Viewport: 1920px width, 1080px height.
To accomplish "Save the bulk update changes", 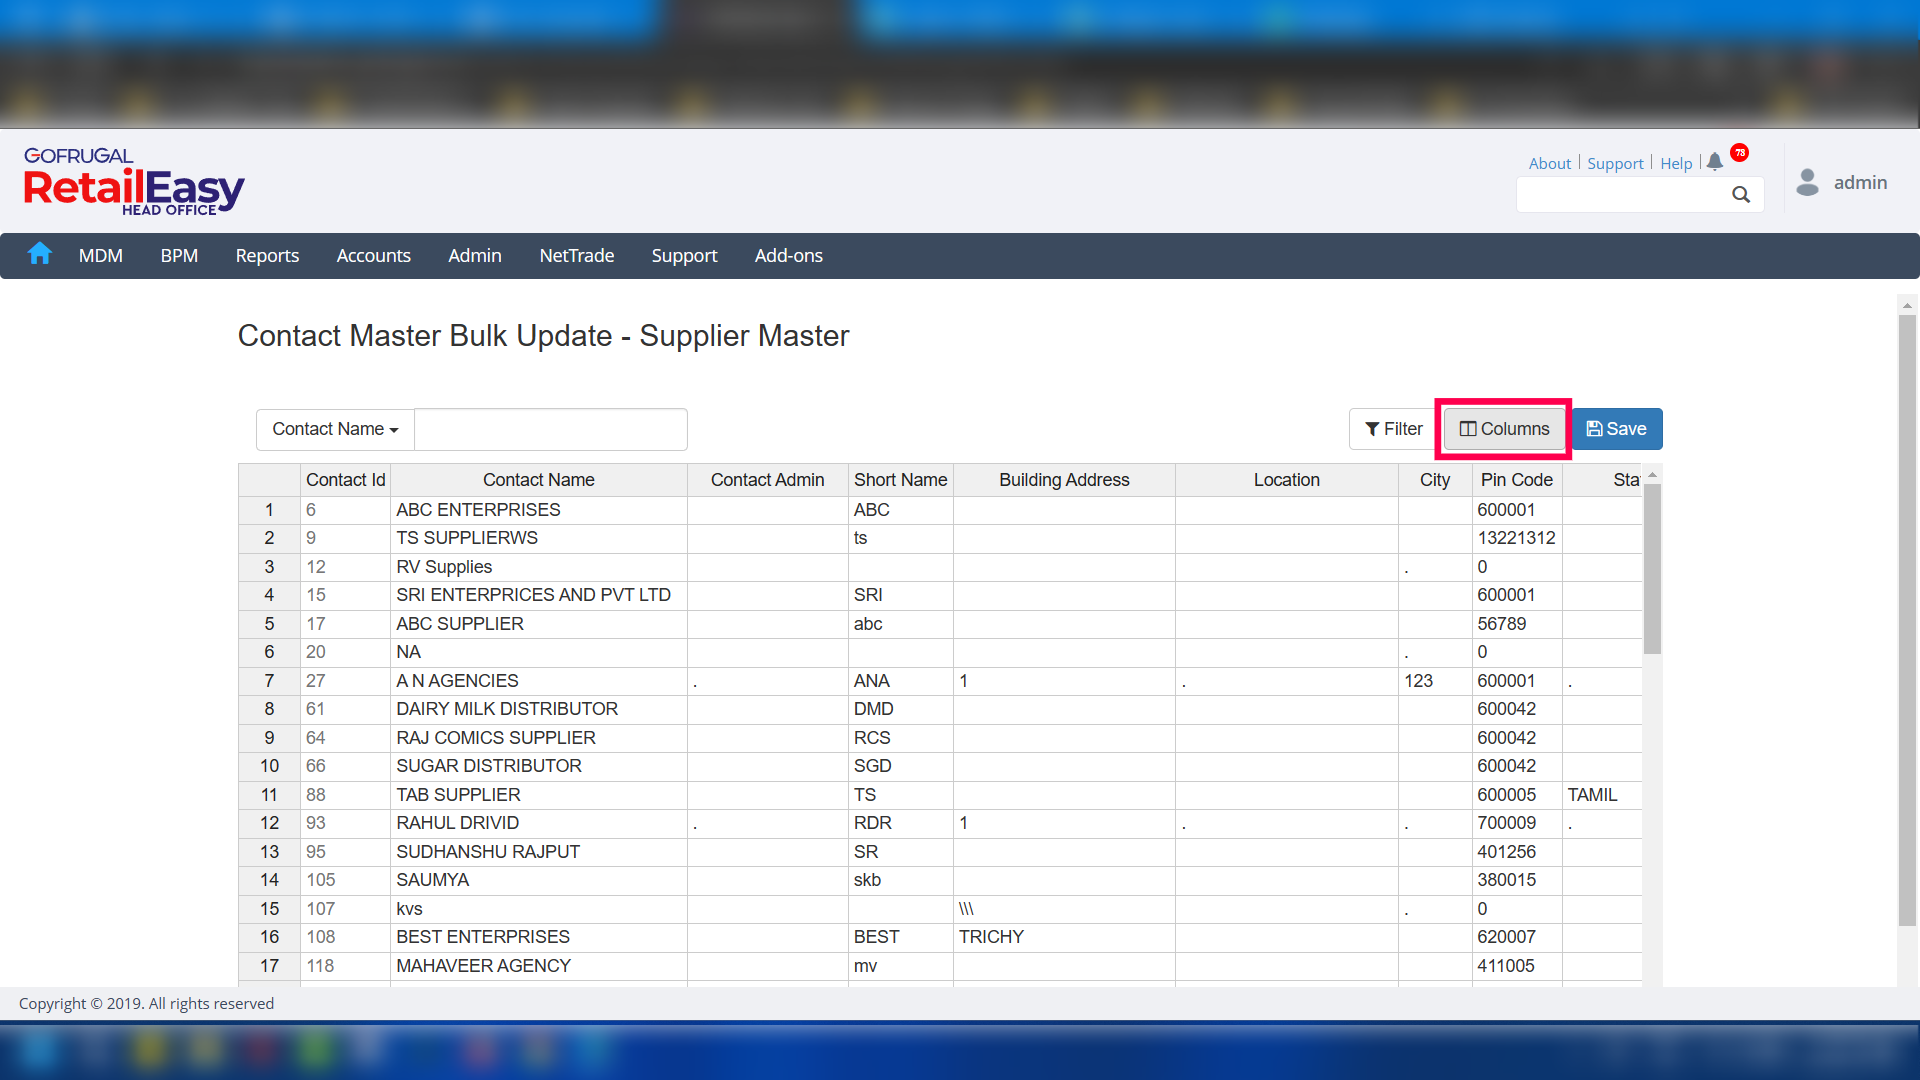I will point(1616,429).
